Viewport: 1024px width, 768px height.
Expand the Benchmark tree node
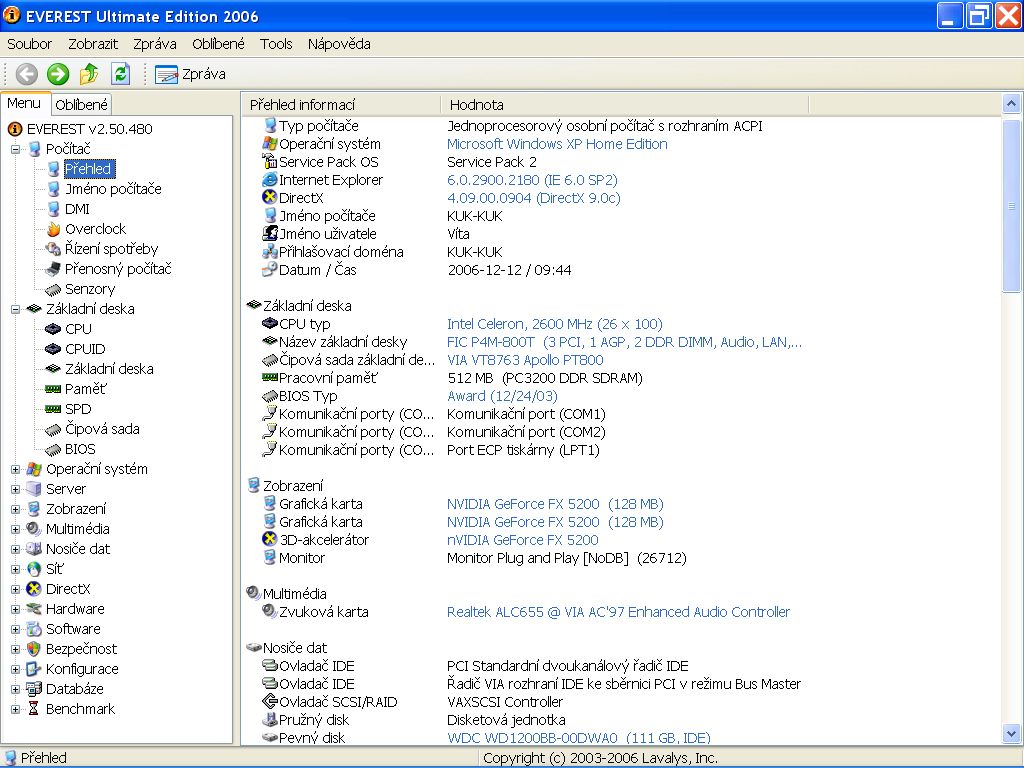(16, 709)
